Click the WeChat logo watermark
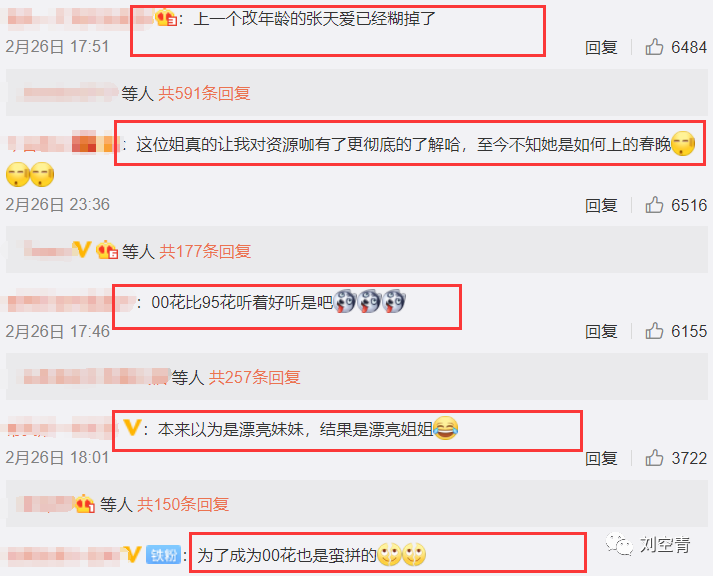Screen dimensions: 713x576 tap(619, 544)
